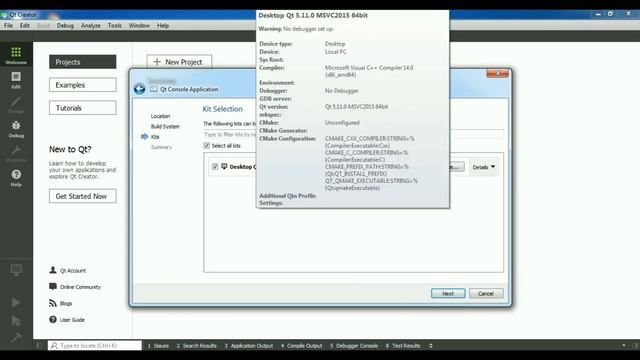This screenshot has width=640, height=360.
Task: Click the Cancel button in wizard
Action: tap(486, 293)
